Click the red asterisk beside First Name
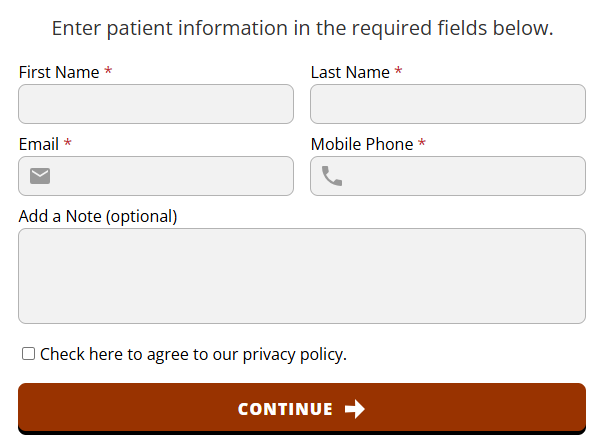The width and height of the screenshot is (608, 443). coord(108,73)
